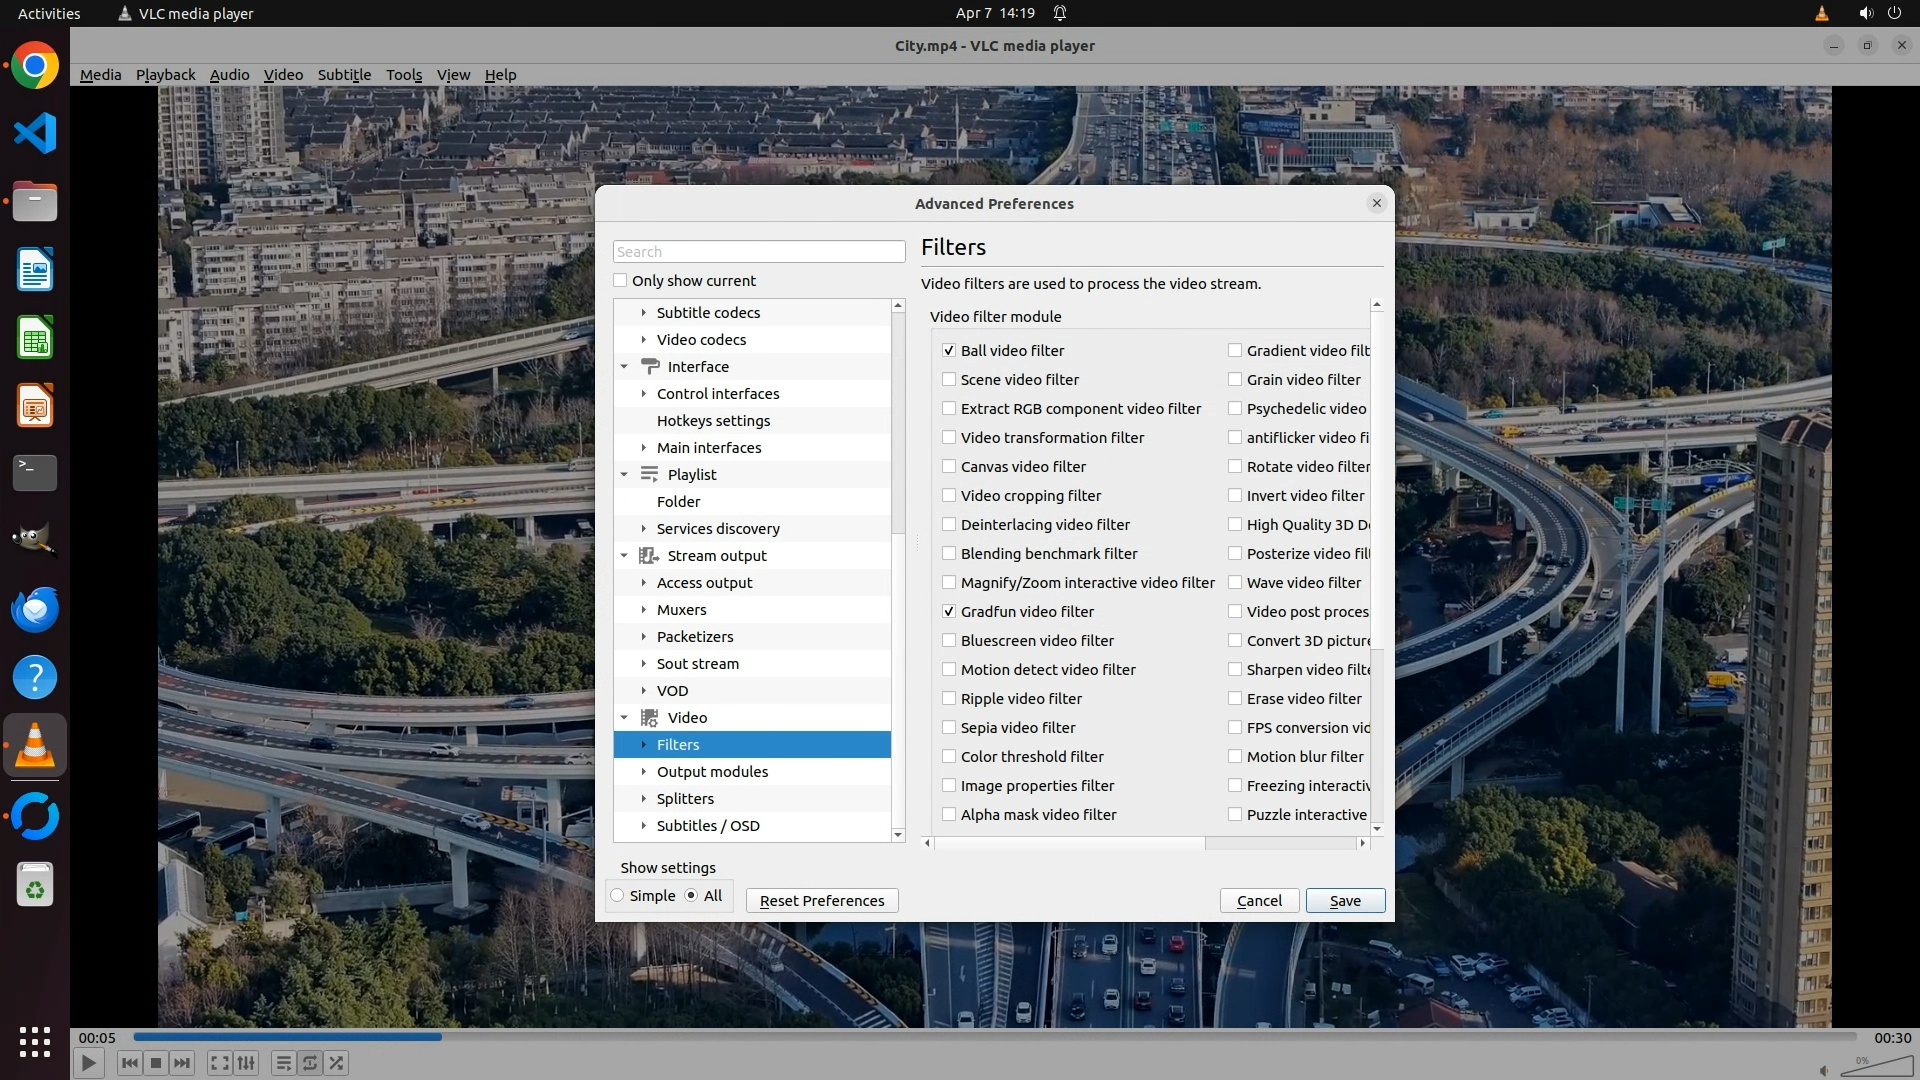The image size is (1920, 1080).
Task: Enable shuffle/random playback icon
Action: point(337,1063)
